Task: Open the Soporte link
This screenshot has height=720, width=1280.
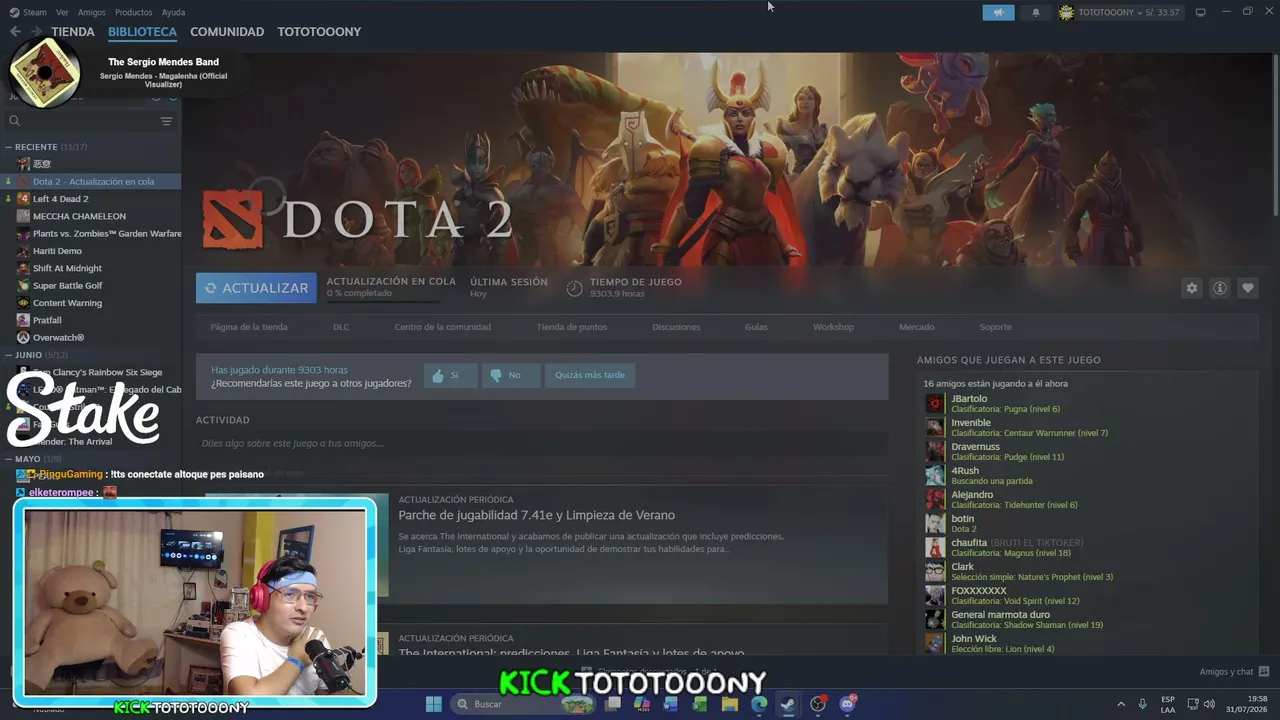Action: click(x=996, y=327)
